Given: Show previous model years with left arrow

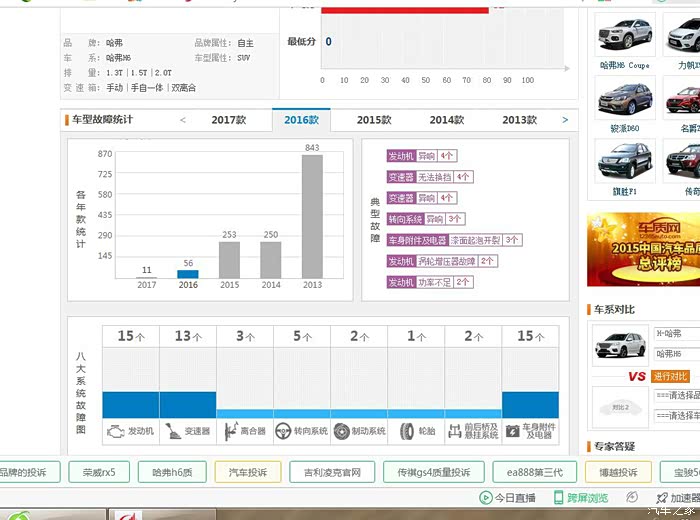Looking at the screenshot, I should [183, 120].
